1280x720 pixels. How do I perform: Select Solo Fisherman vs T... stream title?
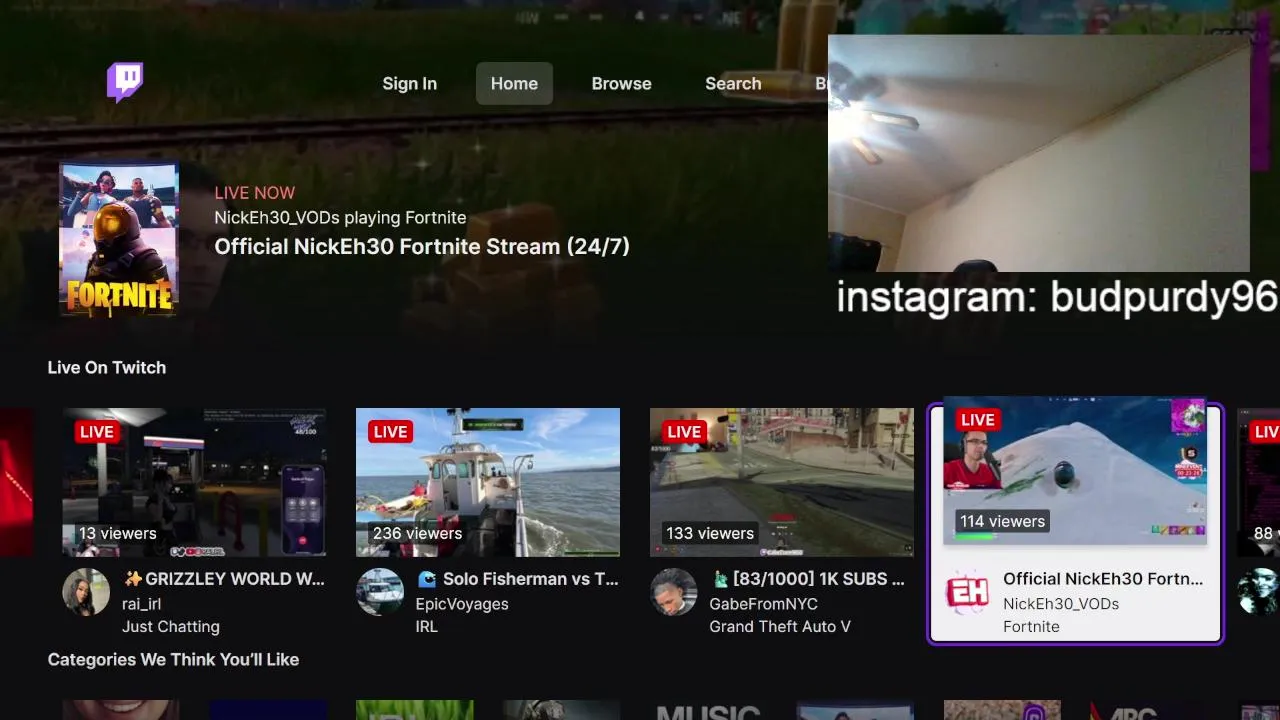pyautogui.click(x=517, y=579)
